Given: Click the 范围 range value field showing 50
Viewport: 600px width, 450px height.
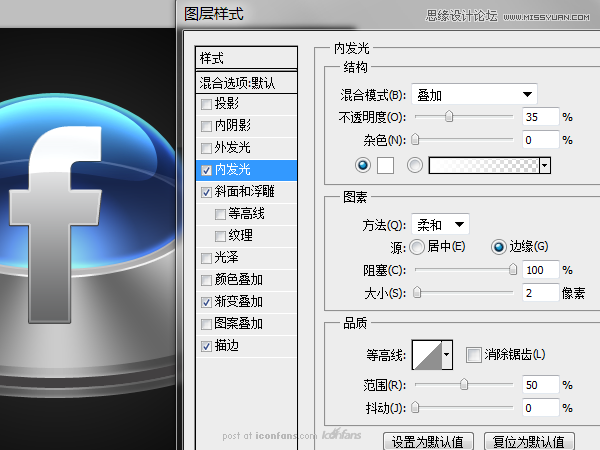Looking at the screenshot, I should pos(540,385).
